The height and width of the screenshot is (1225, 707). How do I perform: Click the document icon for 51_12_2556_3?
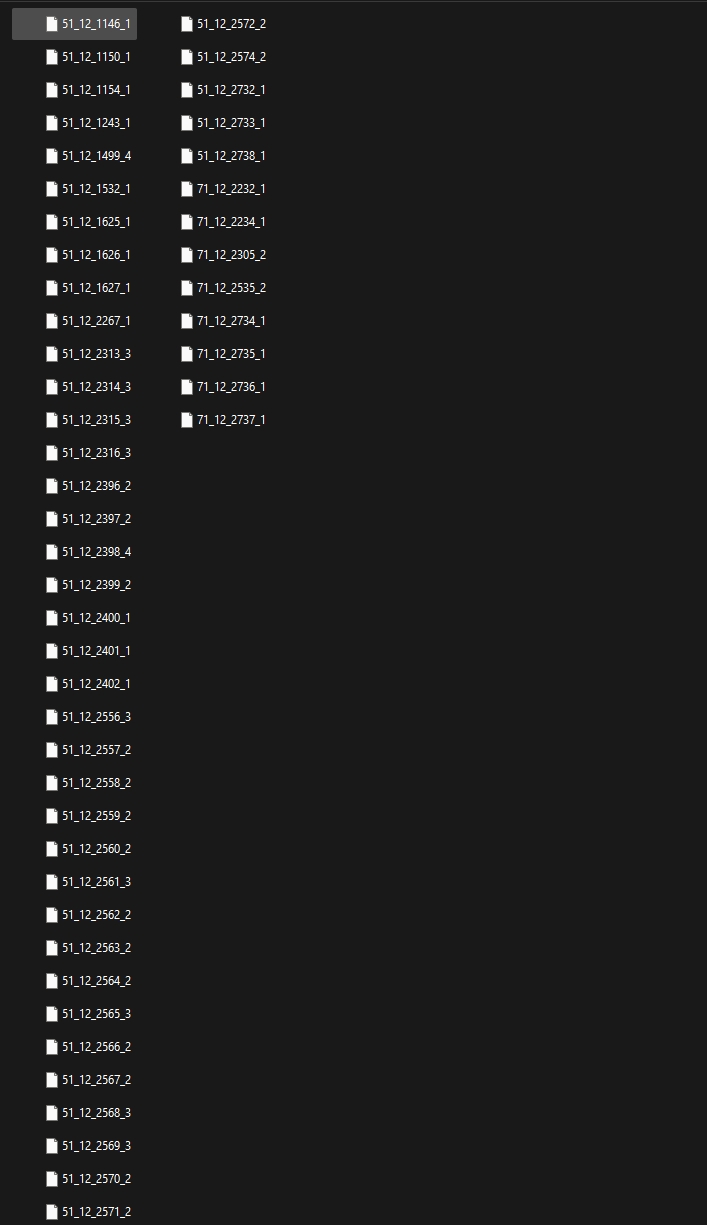coord(51,716)
